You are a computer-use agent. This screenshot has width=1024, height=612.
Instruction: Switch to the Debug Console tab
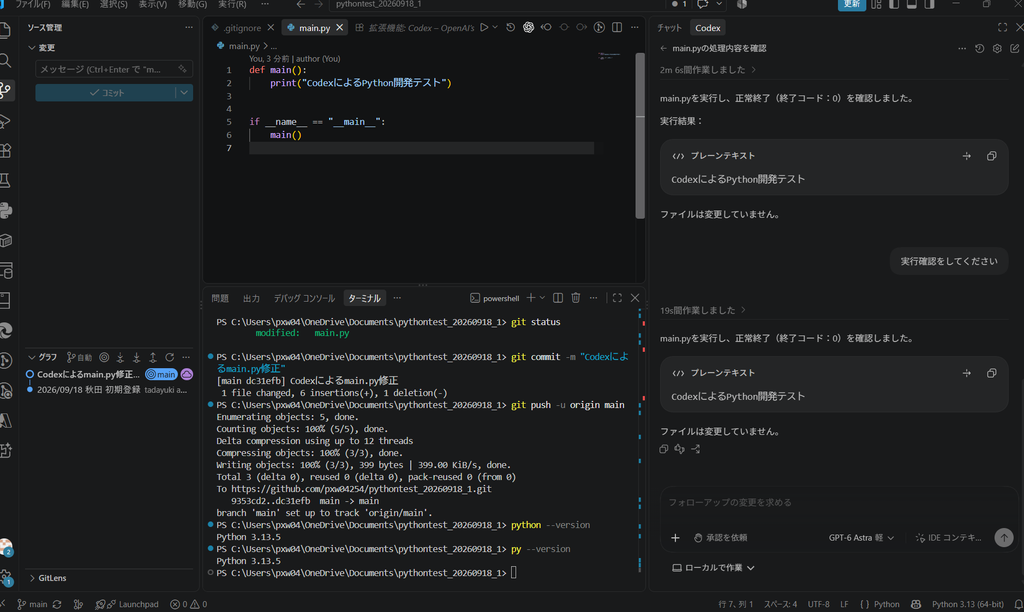click(x=304, y=298)
